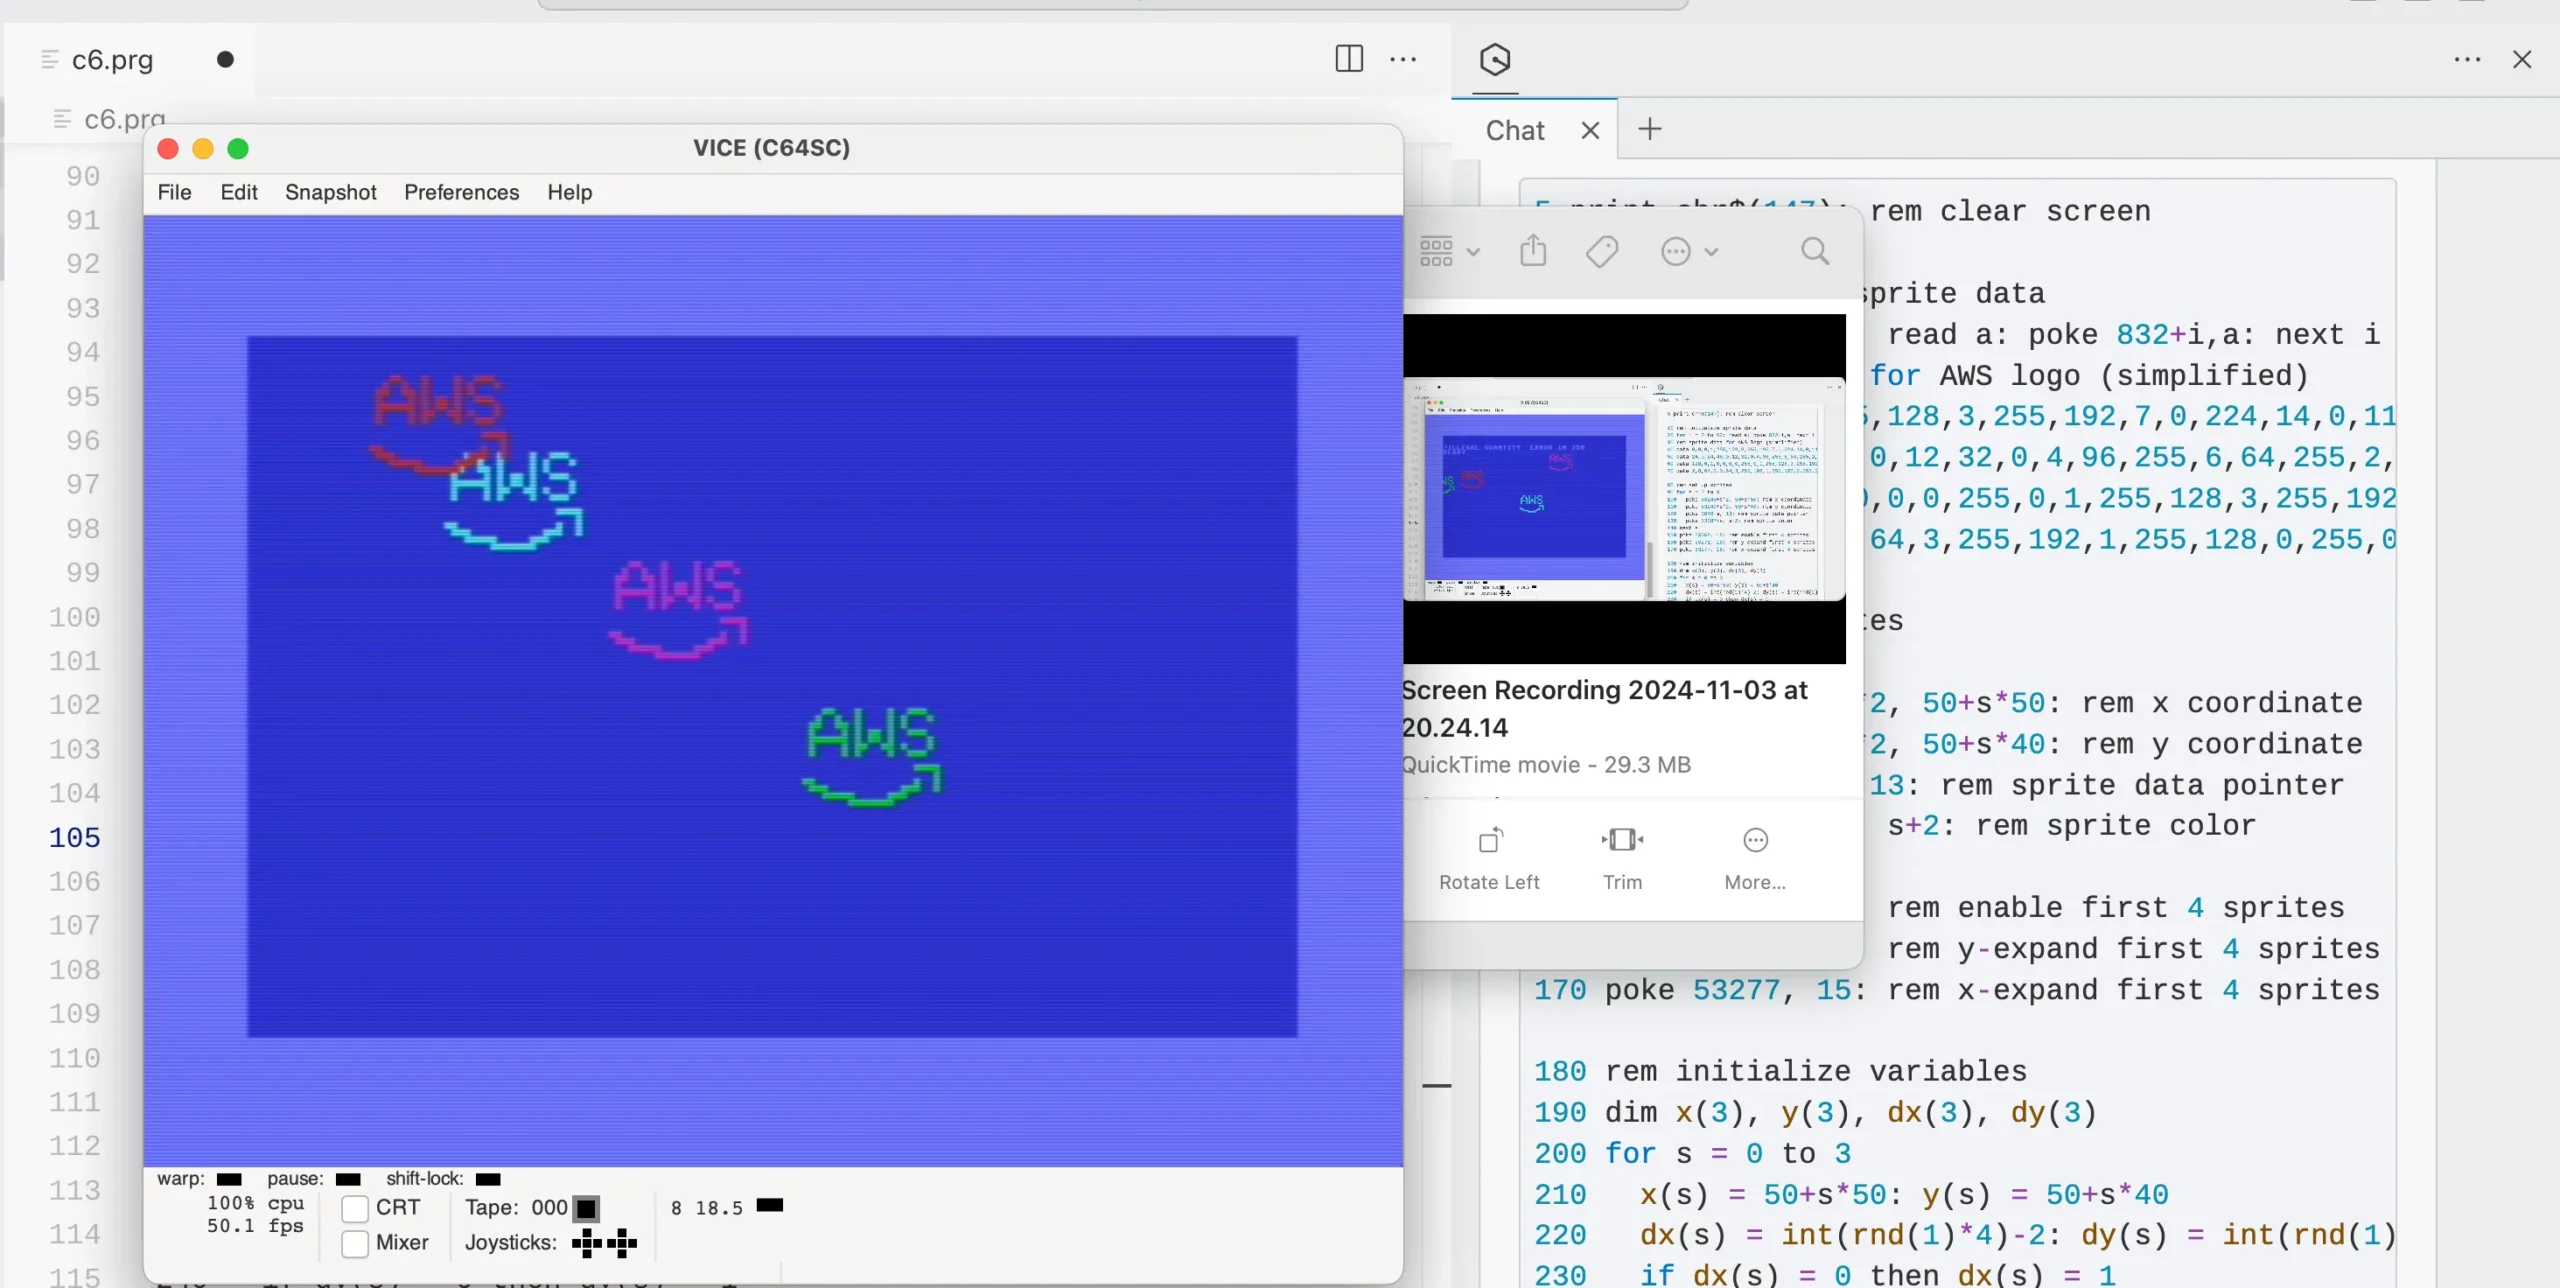Screen dimensions: 2560x1288
Task: Click the hexagon assistant panel icon
Action: tap(1495, 60)
